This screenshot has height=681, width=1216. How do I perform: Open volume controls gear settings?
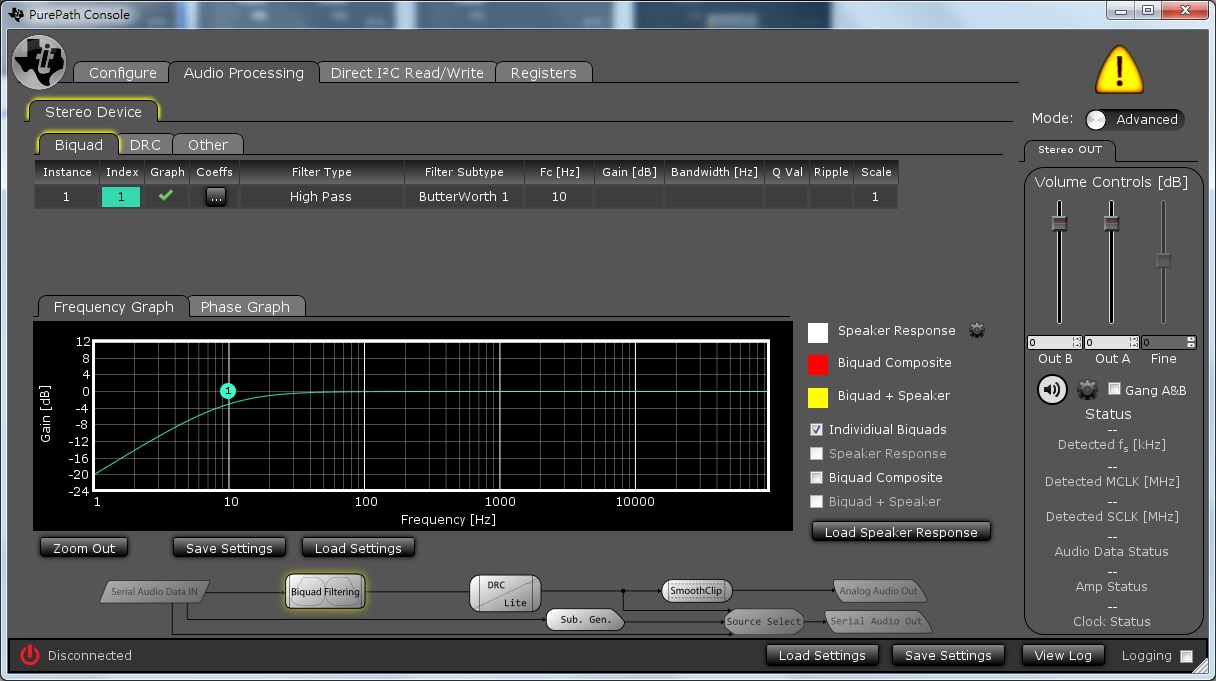coord(1088,390)
